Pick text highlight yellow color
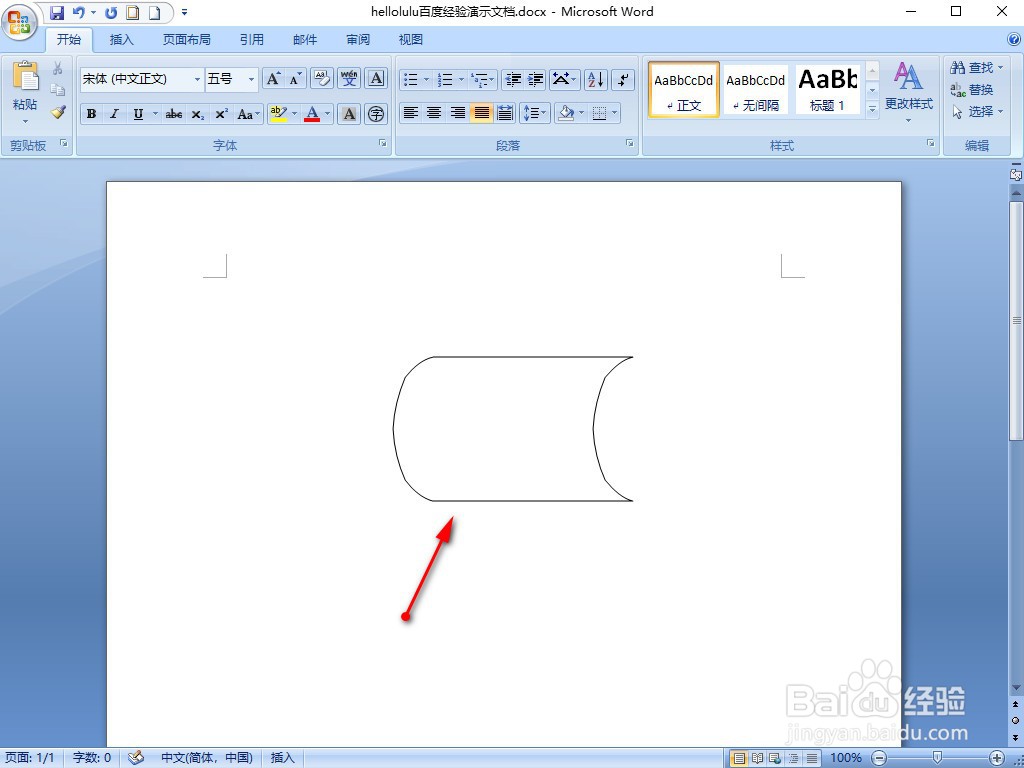This screenshot has width=1024, height=768. [278, 114]
